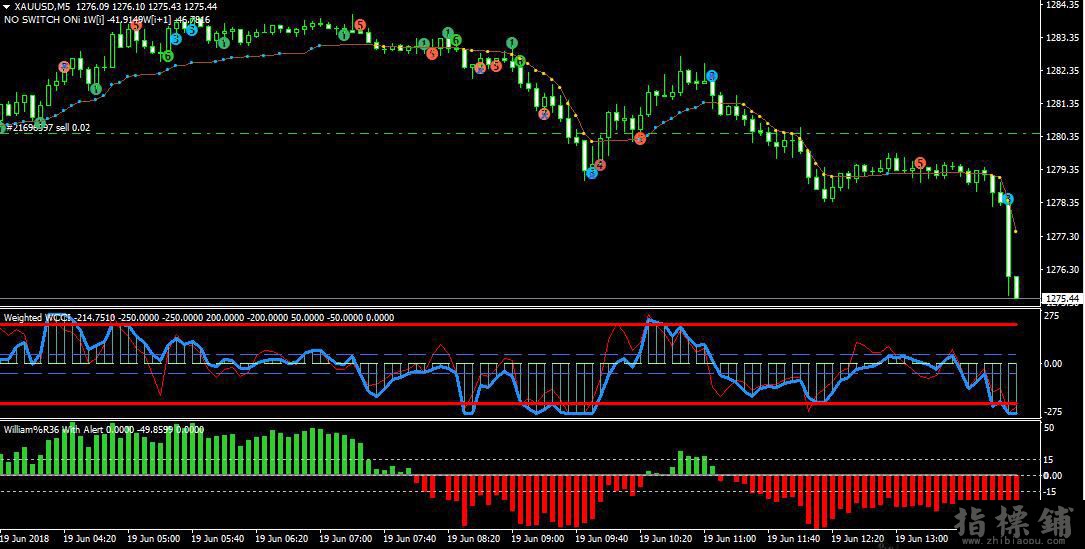
Task: Click the red 5 marker near 12:40
Action: click(x=920, y=163)
